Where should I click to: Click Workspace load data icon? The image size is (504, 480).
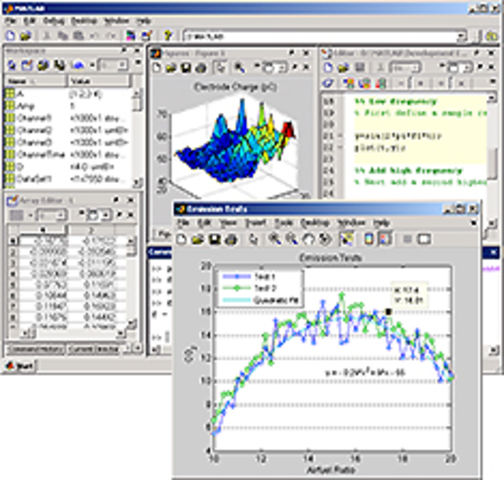(43, 65)
